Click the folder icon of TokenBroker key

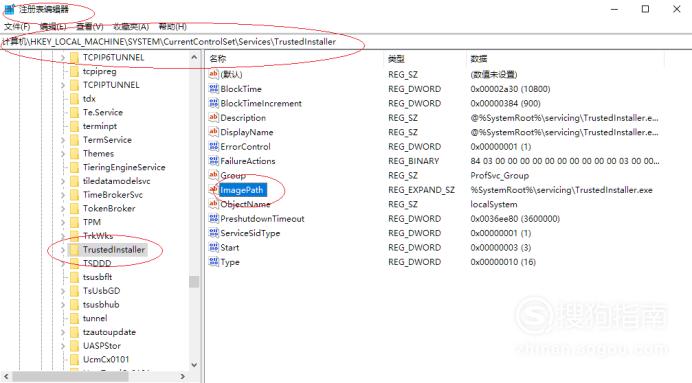coord(74,208)
